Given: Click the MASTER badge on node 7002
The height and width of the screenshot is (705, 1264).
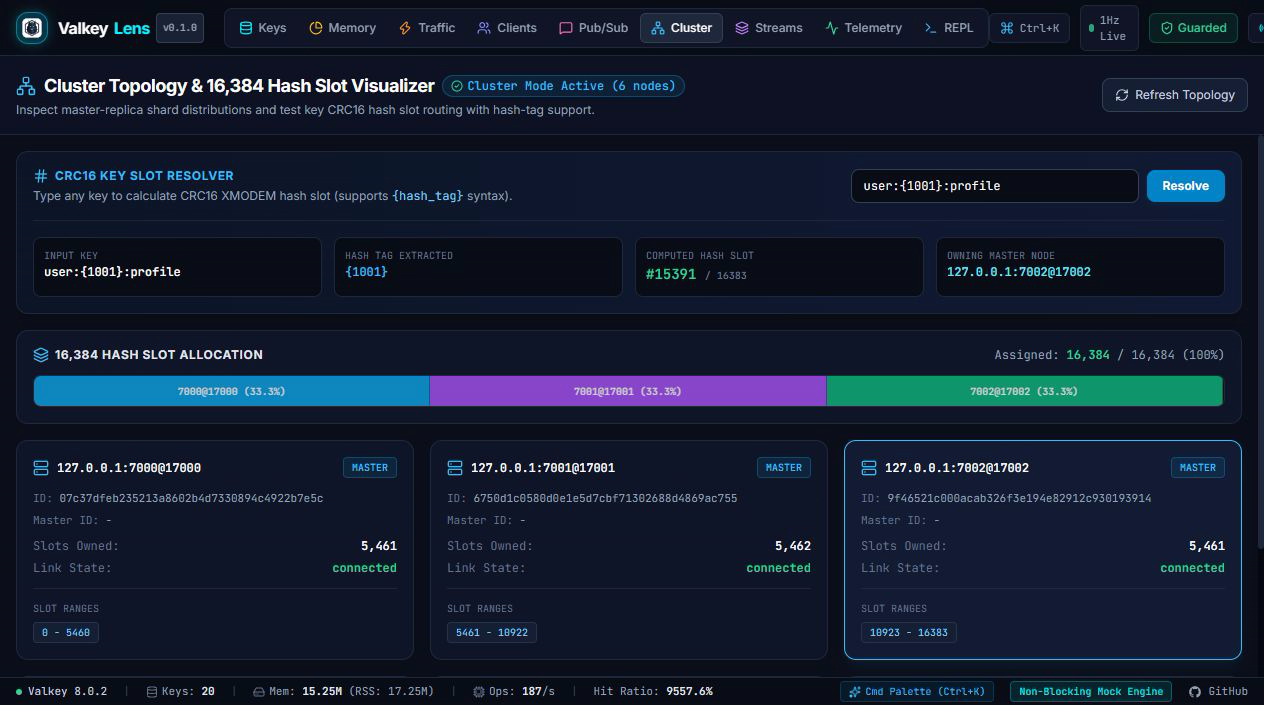Looking at the screenshot, I should [1198, 467].
